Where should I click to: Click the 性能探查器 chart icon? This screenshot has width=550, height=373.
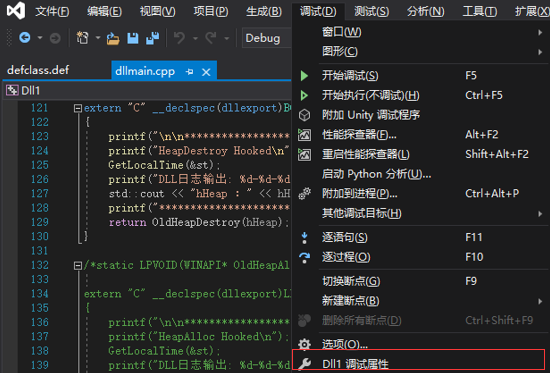click(x=304, y=135)
